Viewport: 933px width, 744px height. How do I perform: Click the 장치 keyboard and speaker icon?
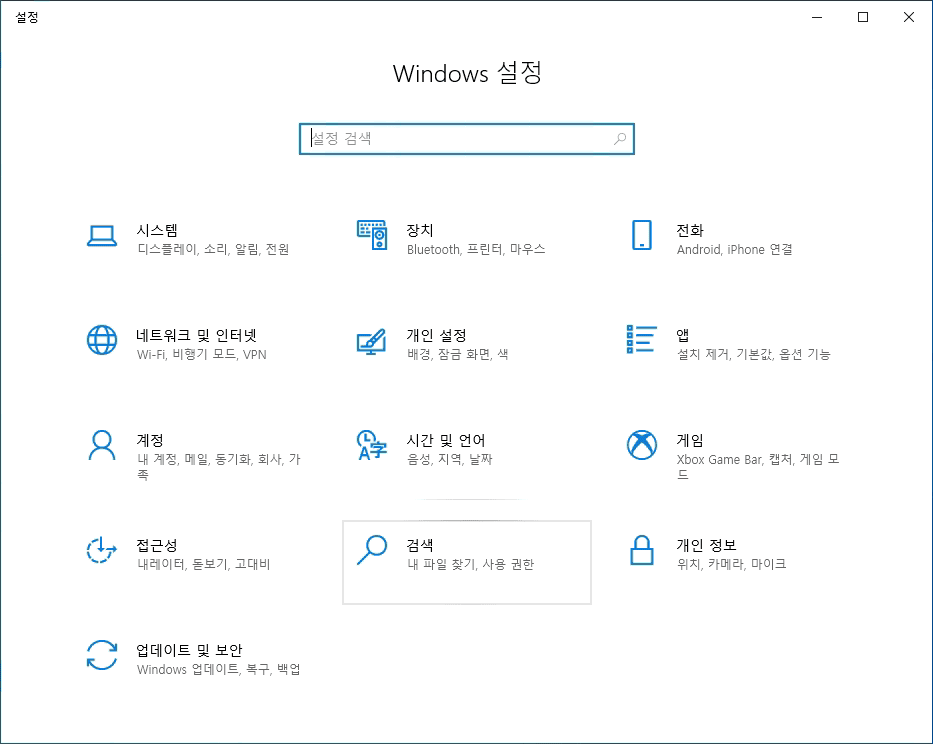tap(372, 235)
